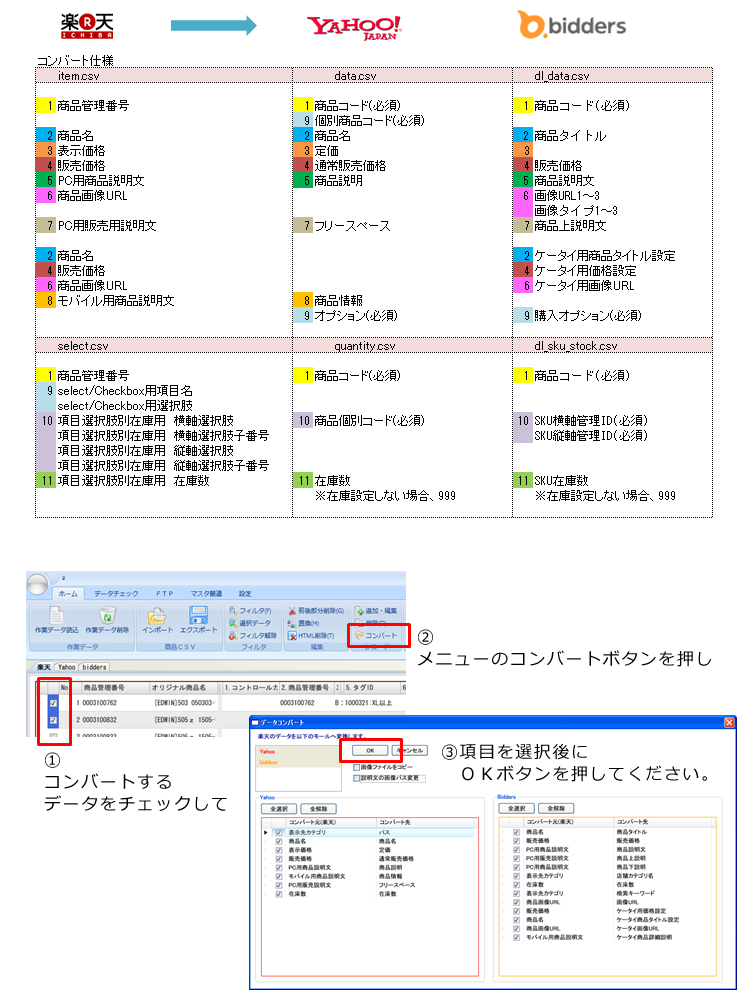Screen dimensions: 750x1000
Task: Click the データコンバート title bar window icon
Action: click(255, 723)
